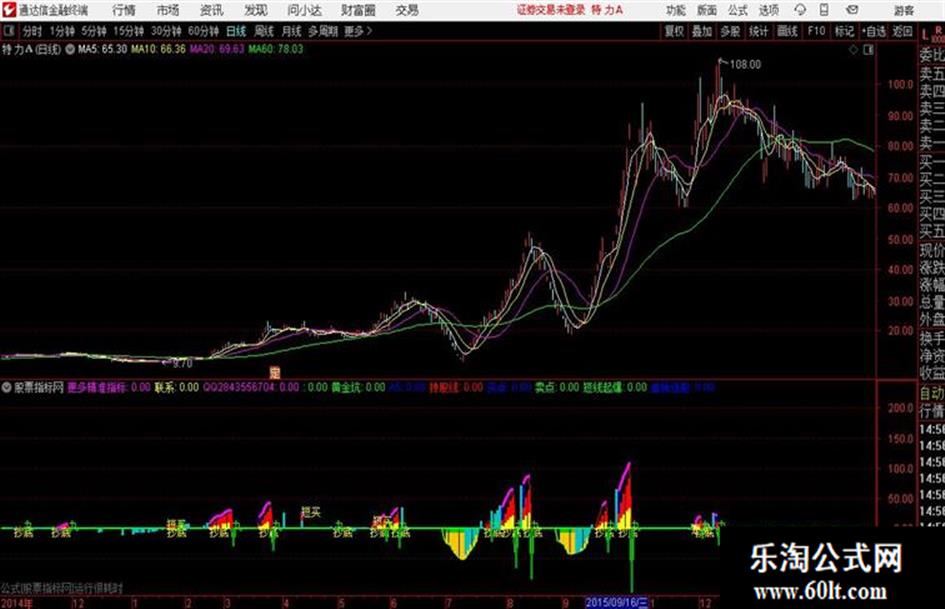Click the MA60: 78.03 indicator value

point(276,49)
